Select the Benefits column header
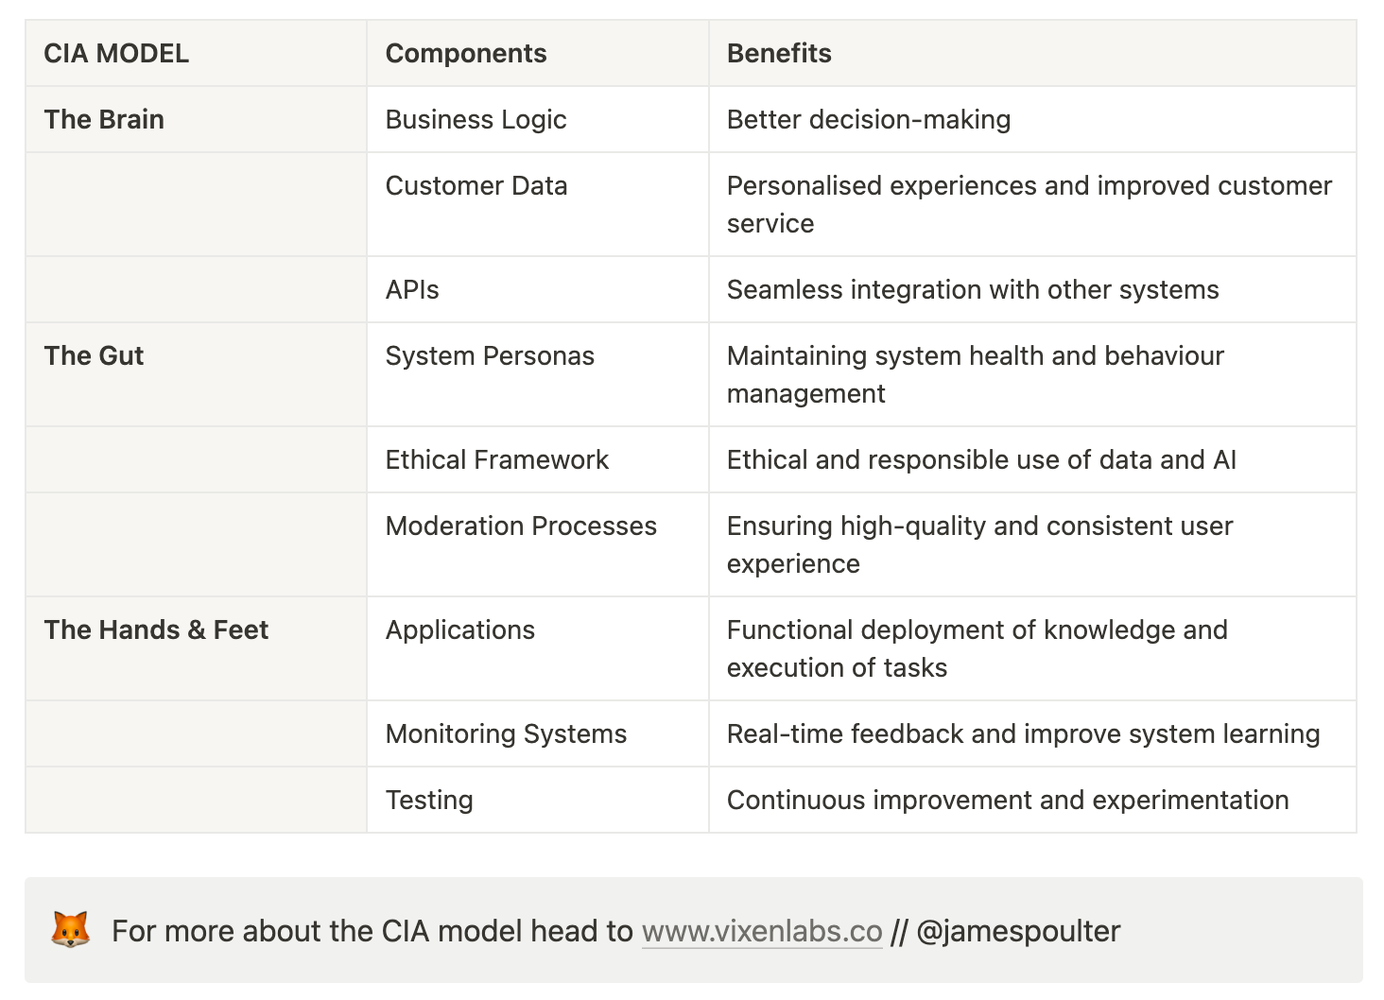1384x1000 pixels. point(1032,53)
